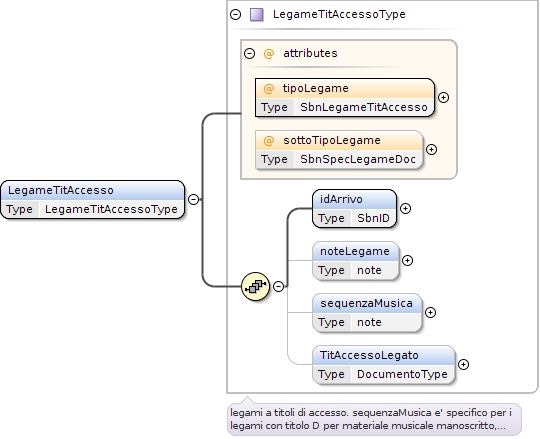Click the purple LegameTitAccessoType complex type icon
The width and height of the screenshot is (540, 439).
click(x=257, y=15)
